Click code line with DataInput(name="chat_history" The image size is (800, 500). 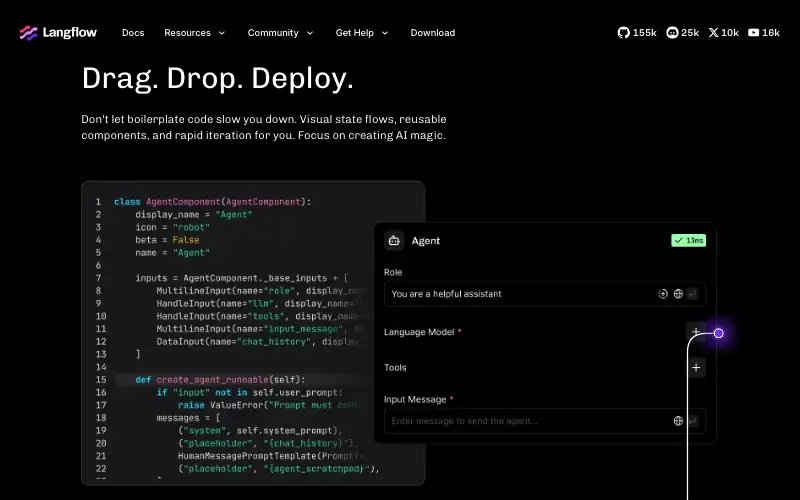(259, 342)
